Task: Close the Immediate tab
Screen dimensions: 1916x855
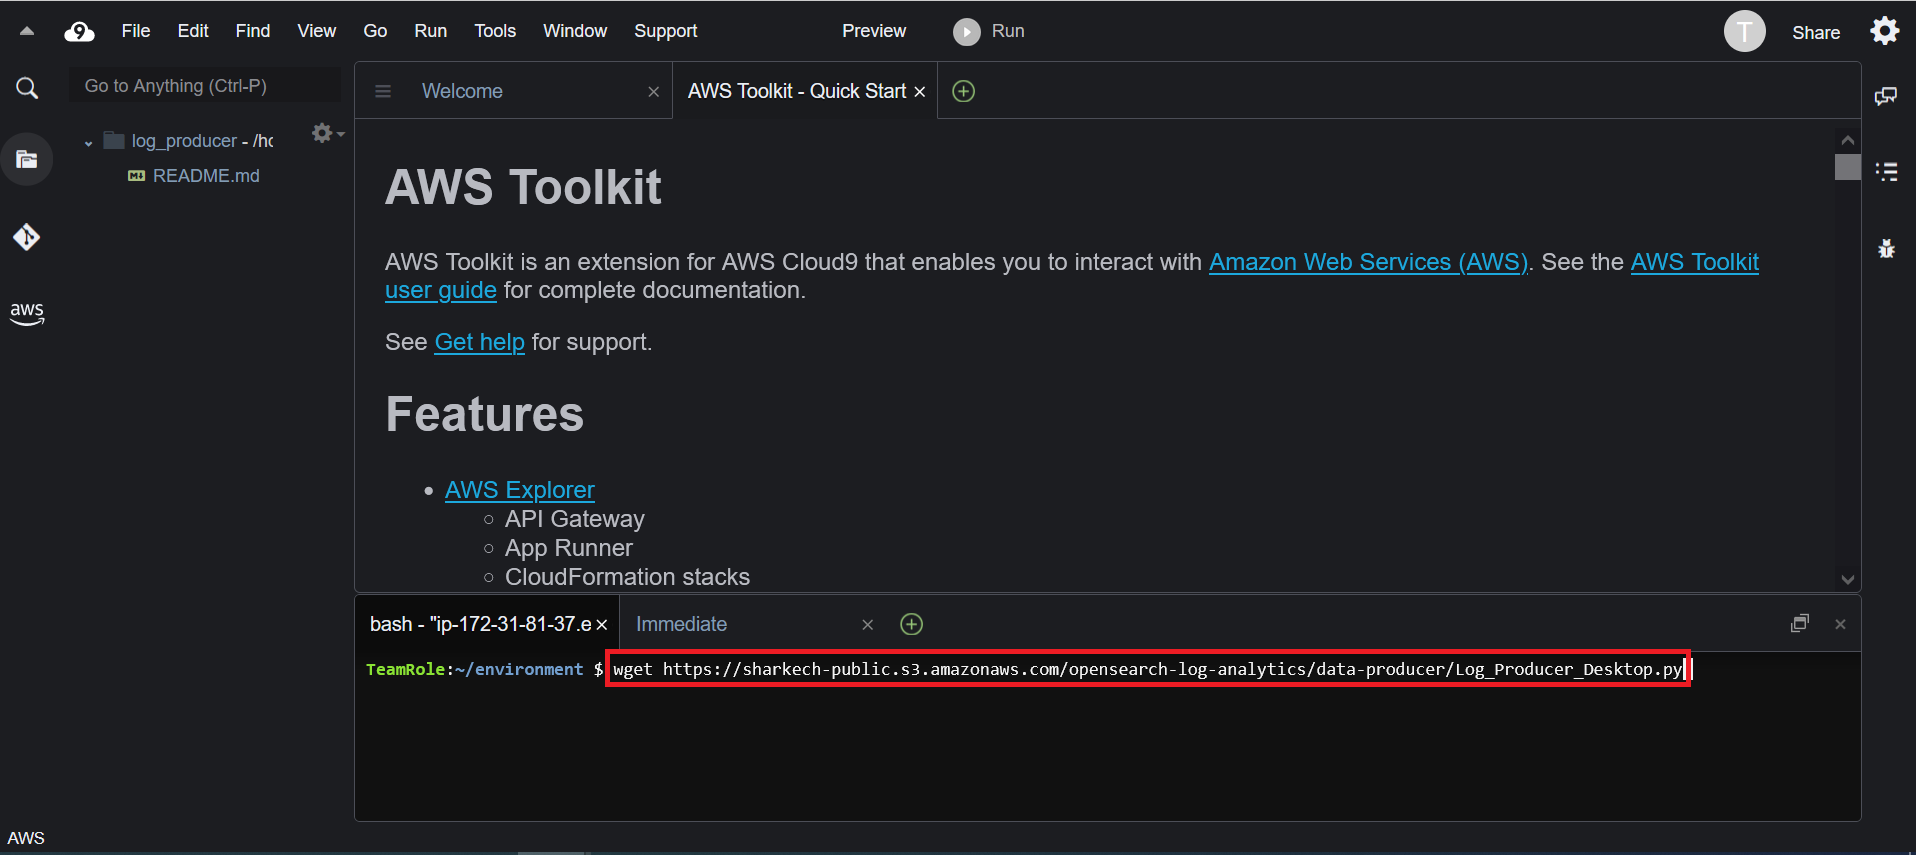Action: coord(868,625)
